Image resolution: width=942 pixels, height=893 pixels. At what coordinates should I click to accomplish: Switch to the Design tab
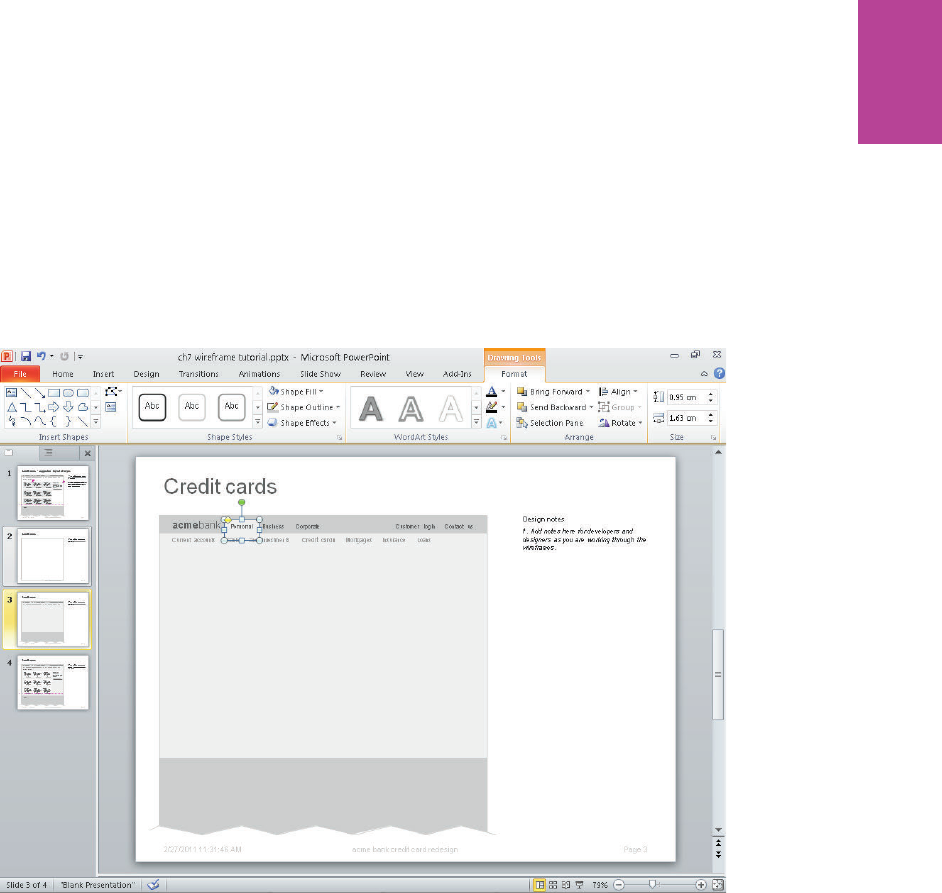(147, 374)
